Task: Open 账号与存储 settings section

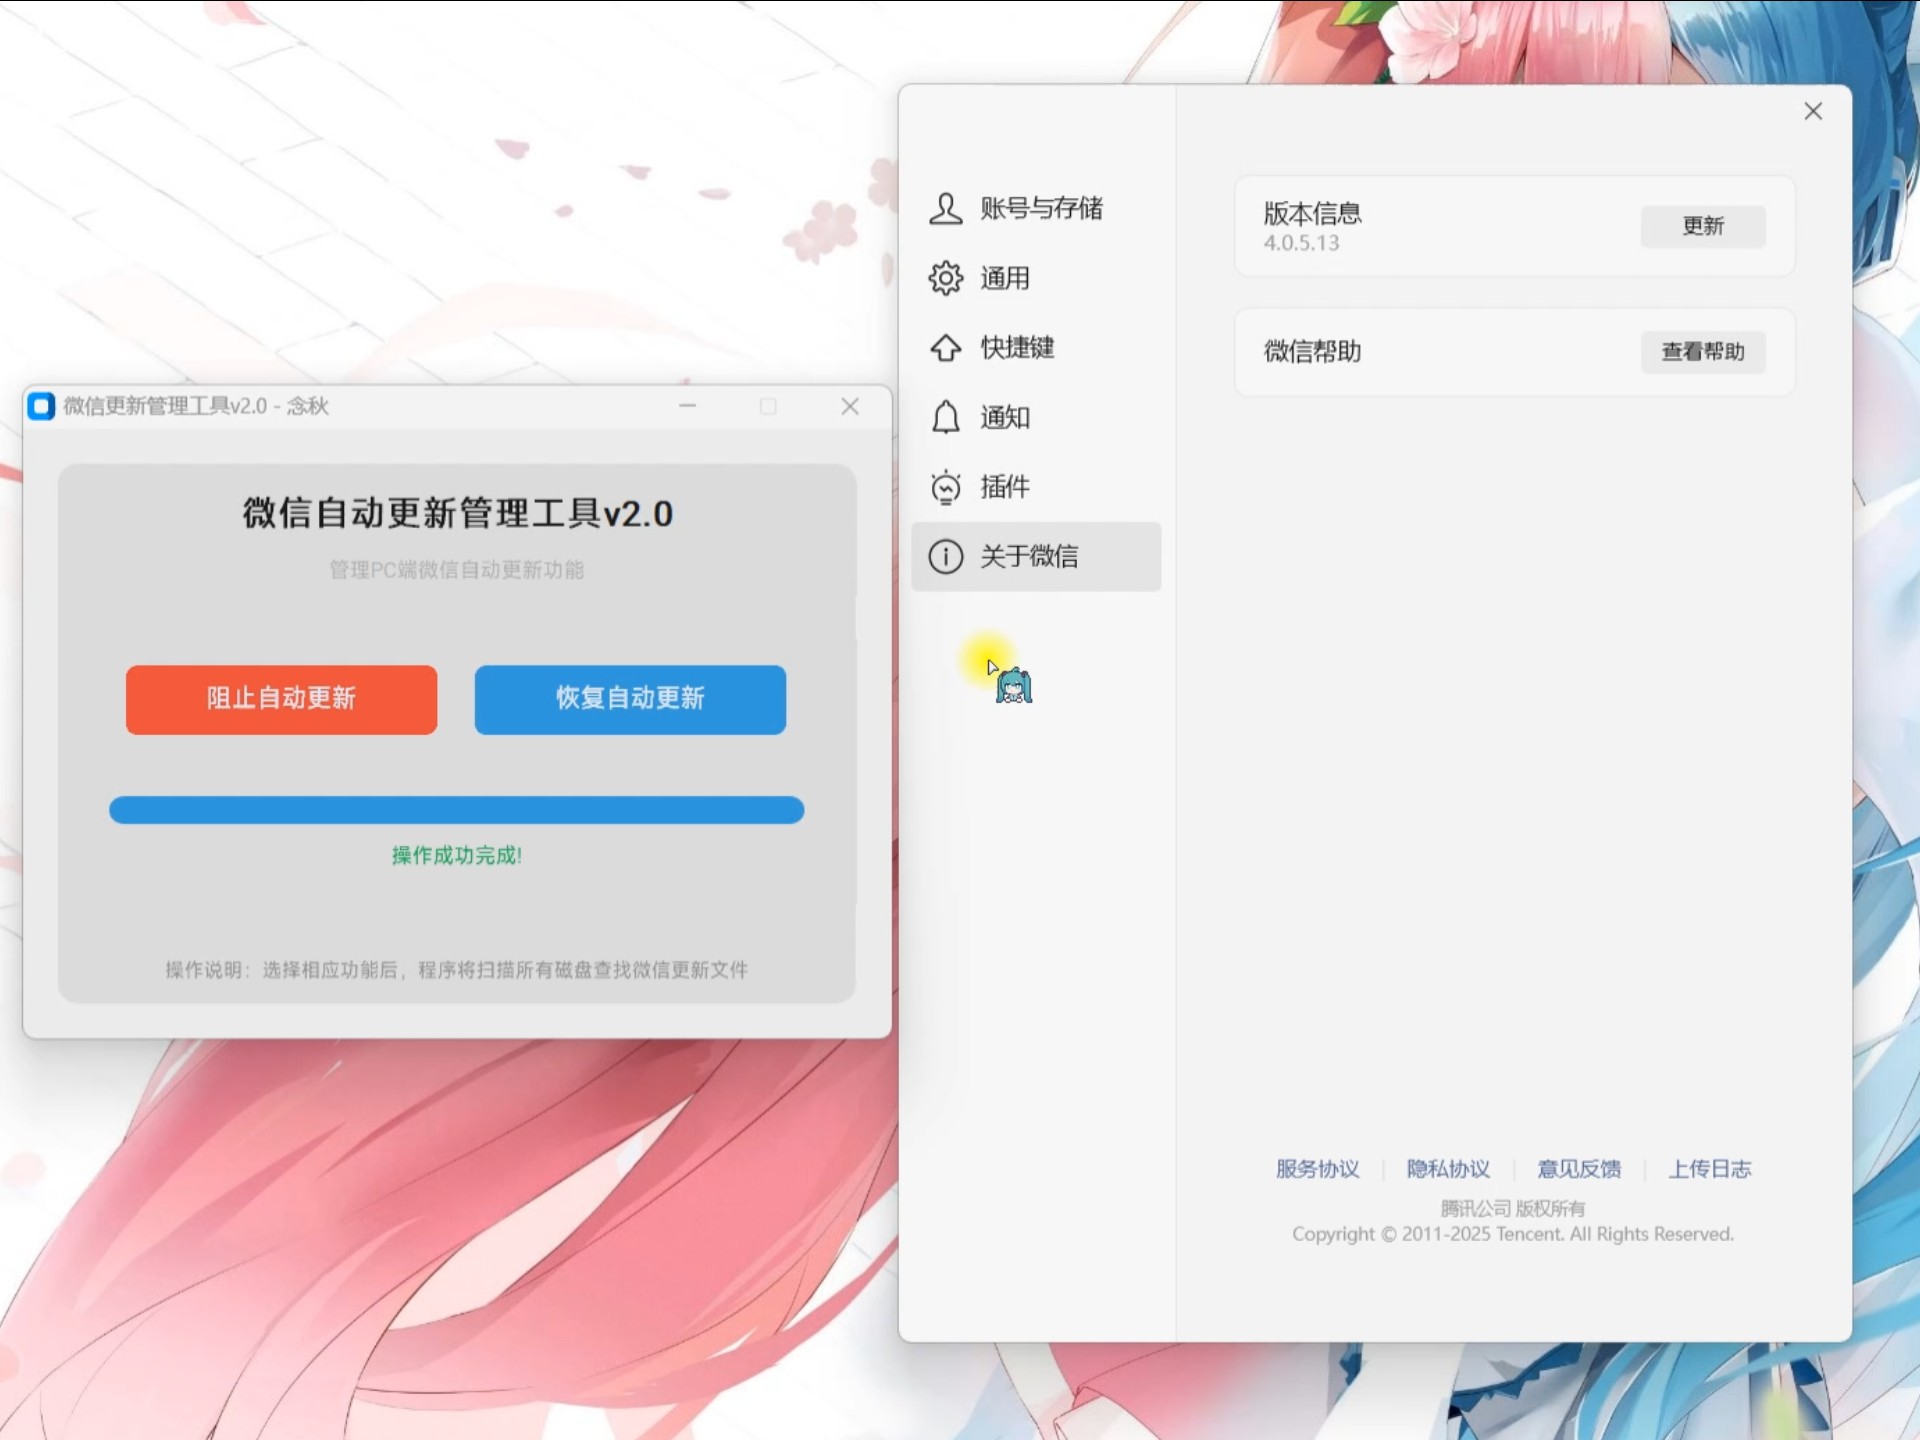Action: 1036,208
